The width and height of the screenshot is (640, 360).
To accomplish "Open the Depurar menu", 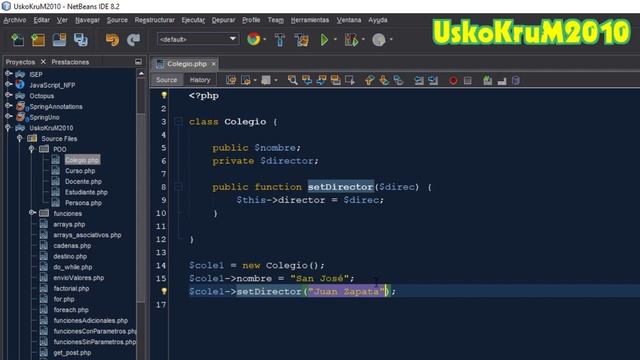I will pos(223,20).
